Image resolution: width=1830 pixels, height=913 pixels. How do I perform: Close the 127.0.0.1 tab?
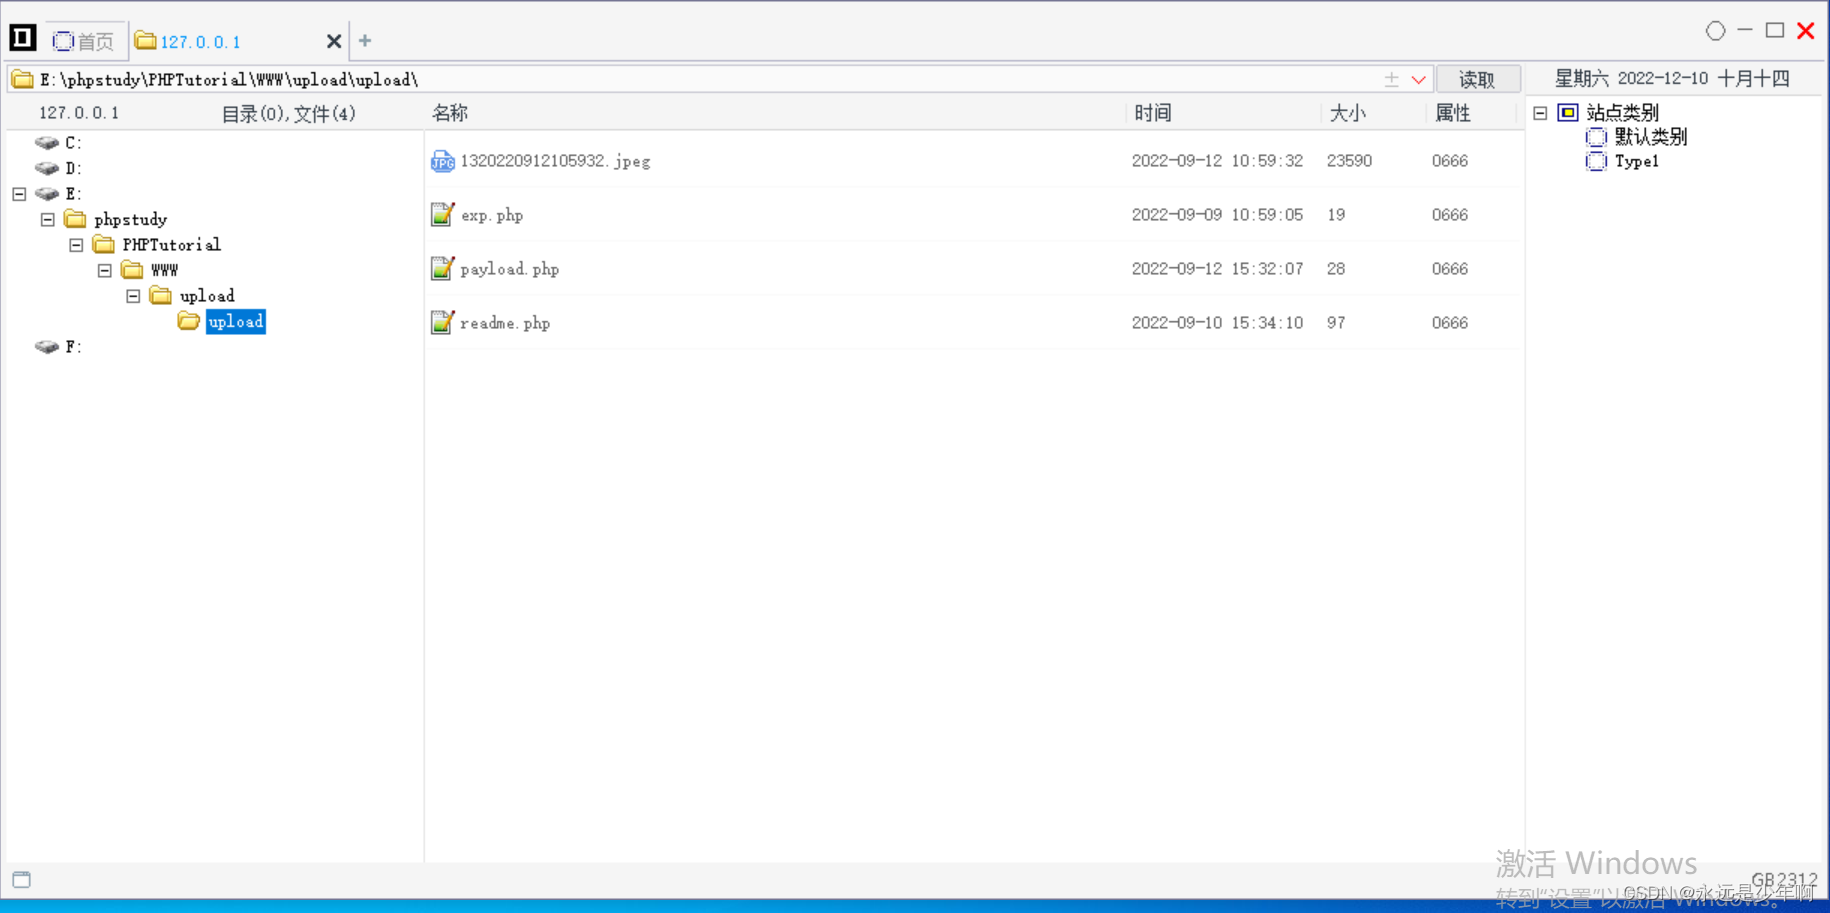coord(333,41)
